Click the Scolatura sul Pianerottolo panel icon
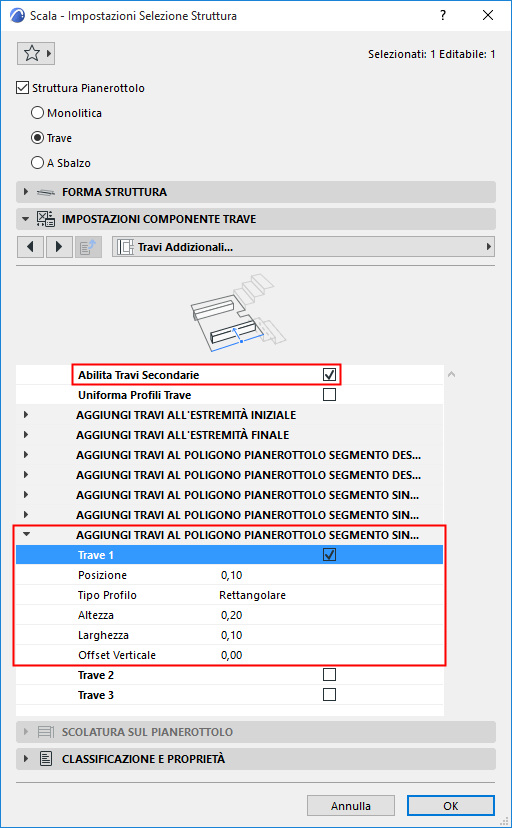This screenshot has height=828, width=512. pos(46,732)
